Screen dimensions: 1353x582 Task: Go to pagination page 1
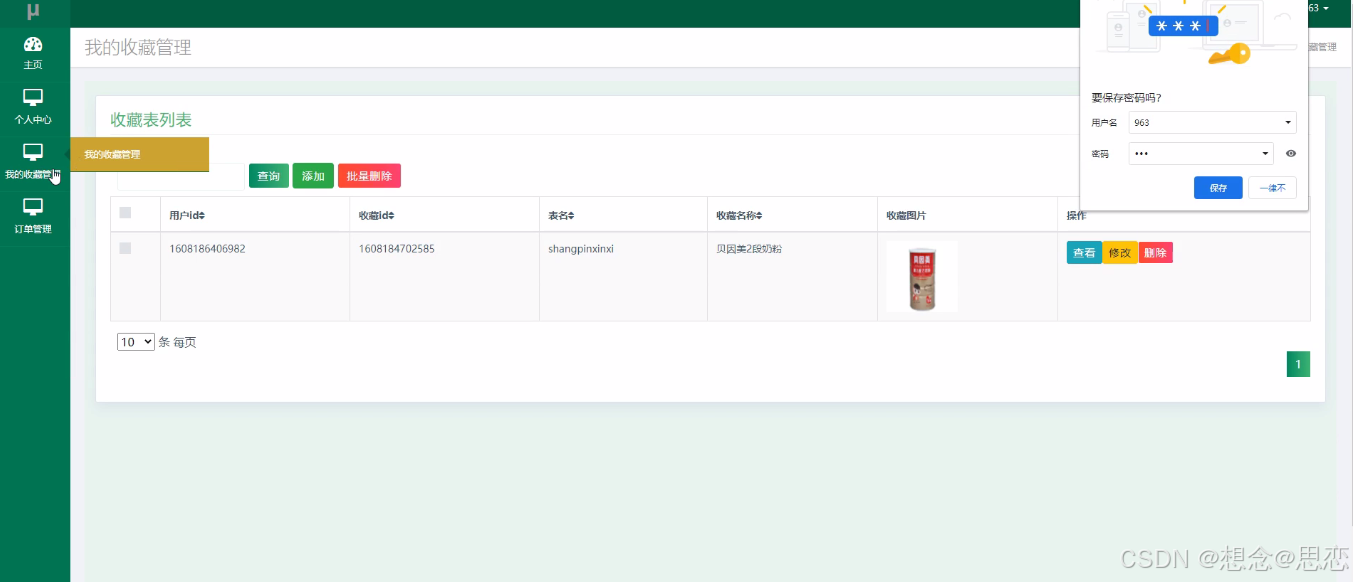point(1298,365)
